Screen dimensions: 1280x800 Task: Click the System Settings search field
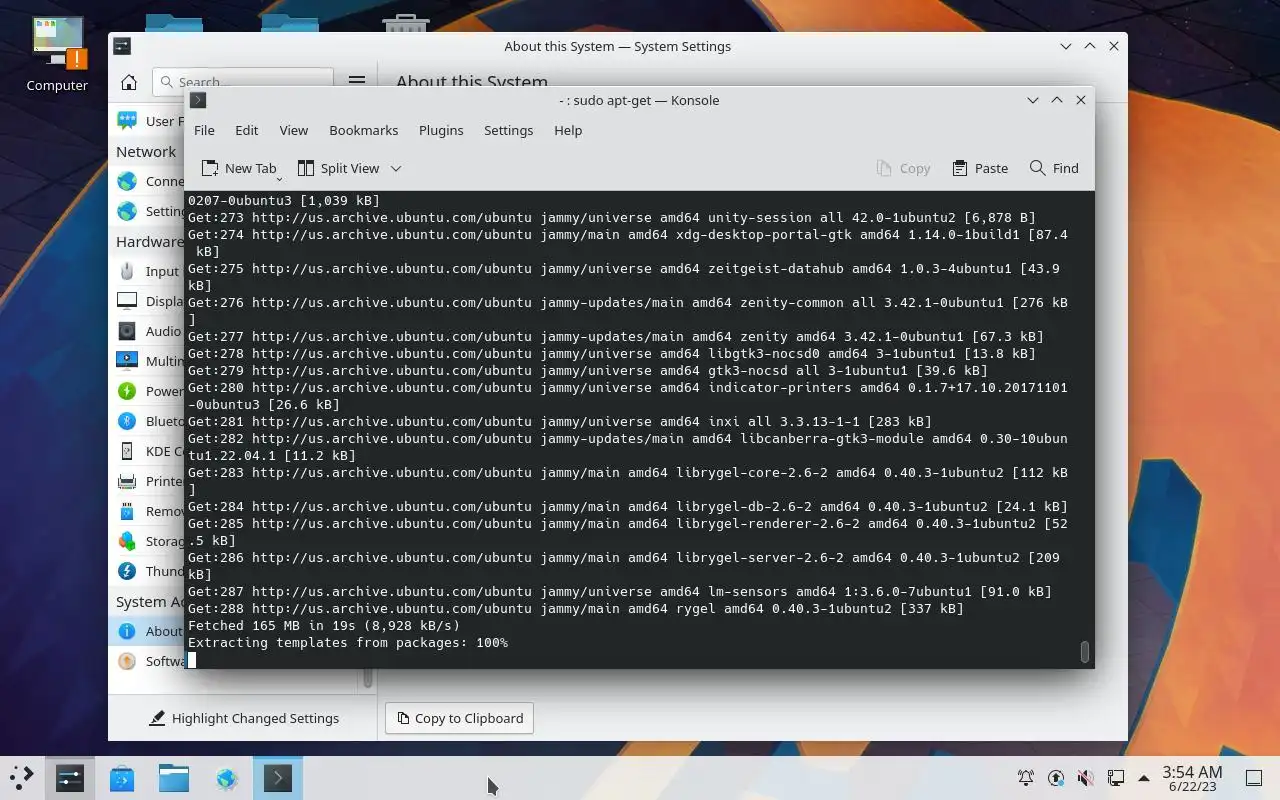[243, 82]
